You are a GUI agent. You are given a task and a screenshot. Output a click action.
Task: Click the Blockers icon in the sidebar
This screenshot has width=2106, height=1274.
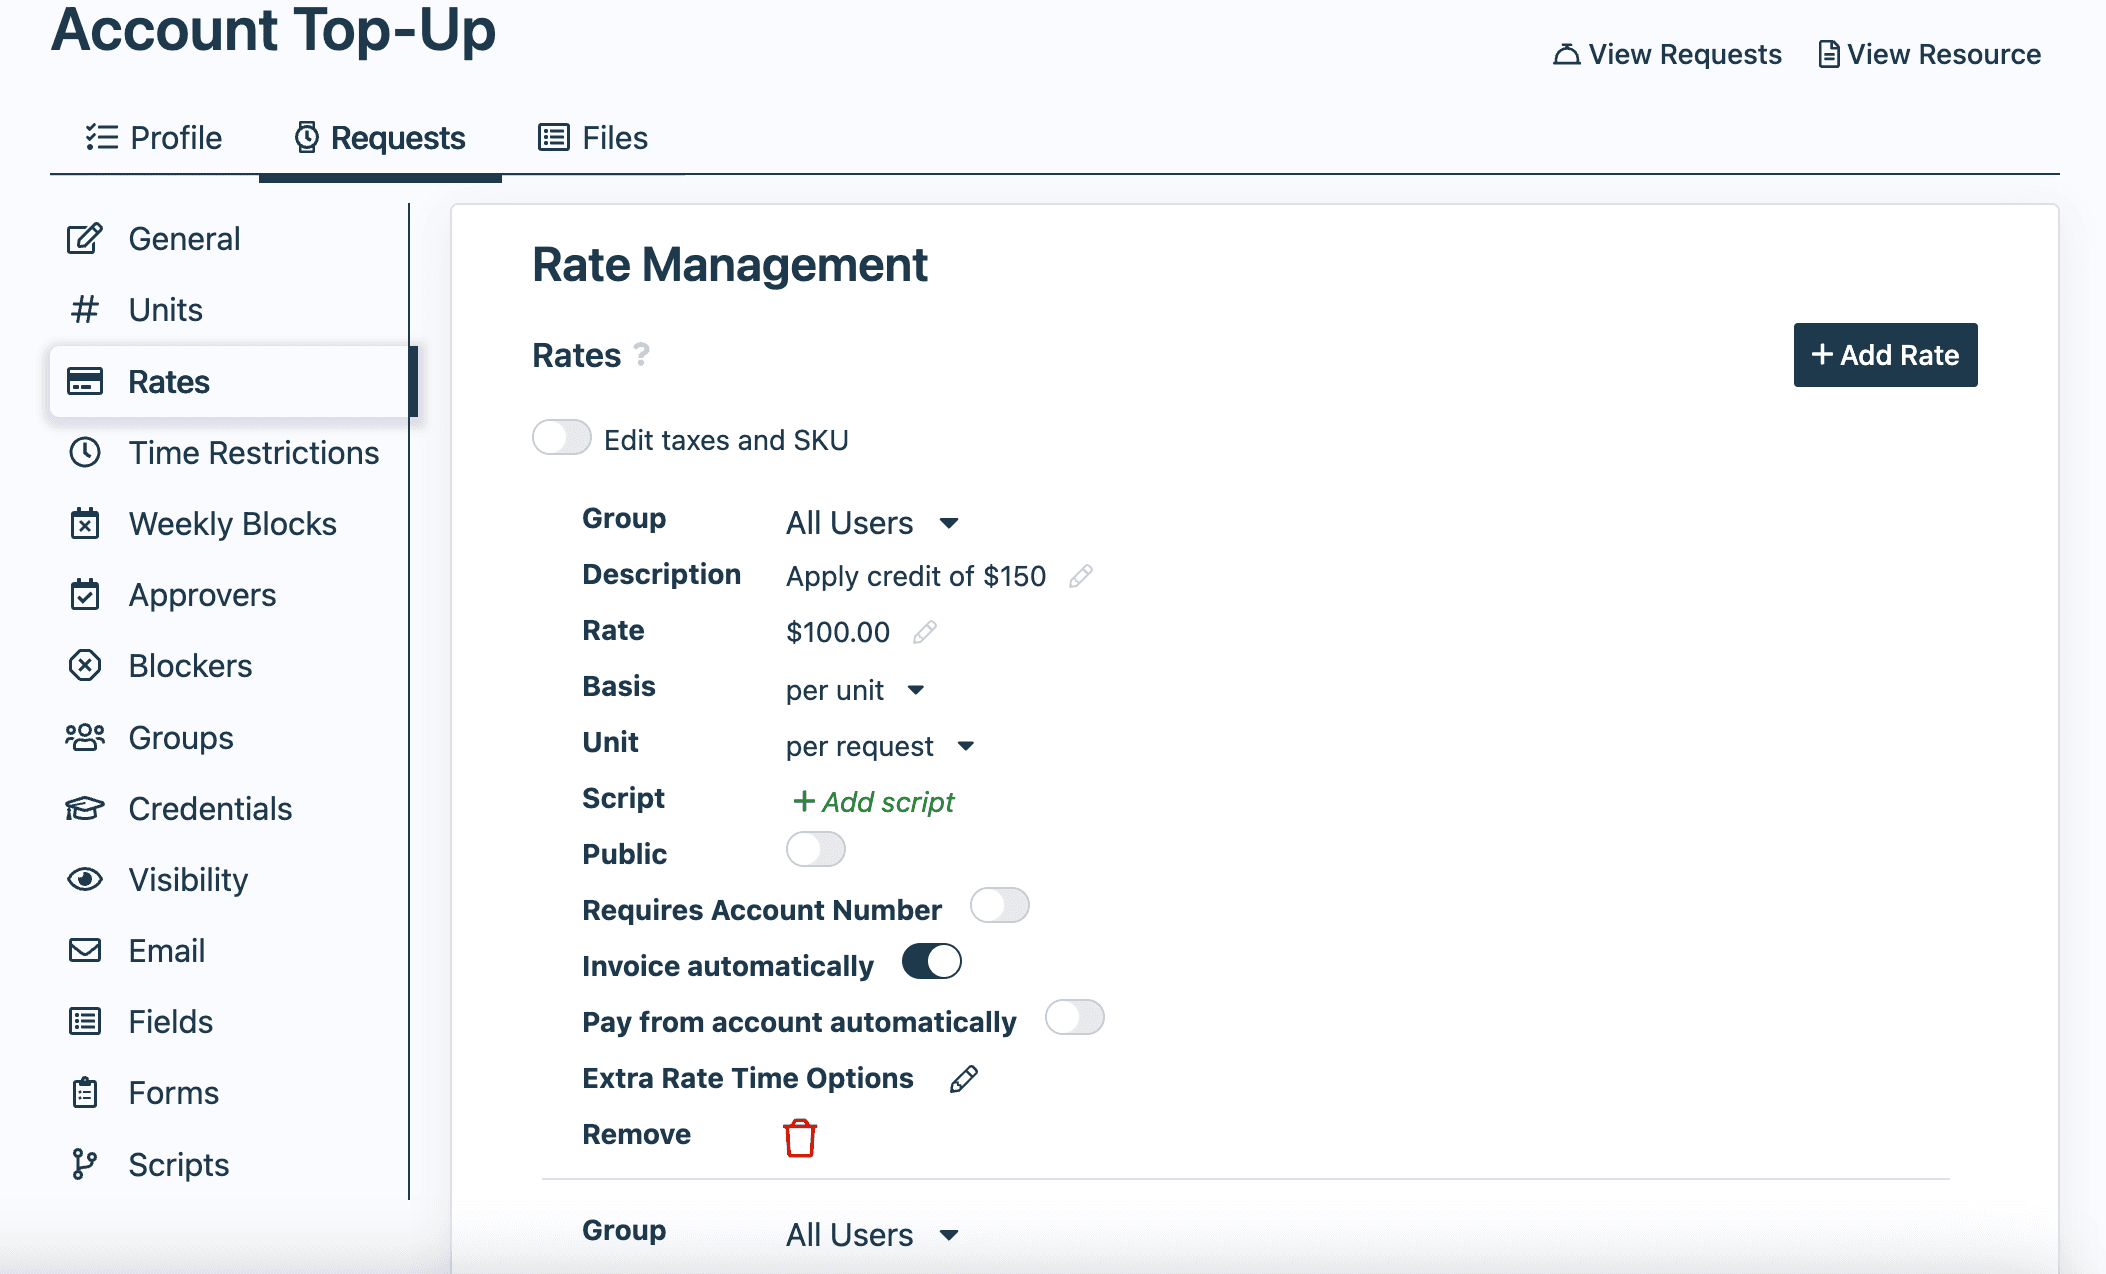coord(85,665)
